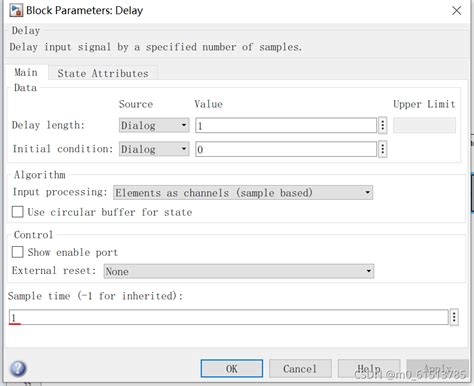Focus the Delay length value field

[x=286, y=125]
